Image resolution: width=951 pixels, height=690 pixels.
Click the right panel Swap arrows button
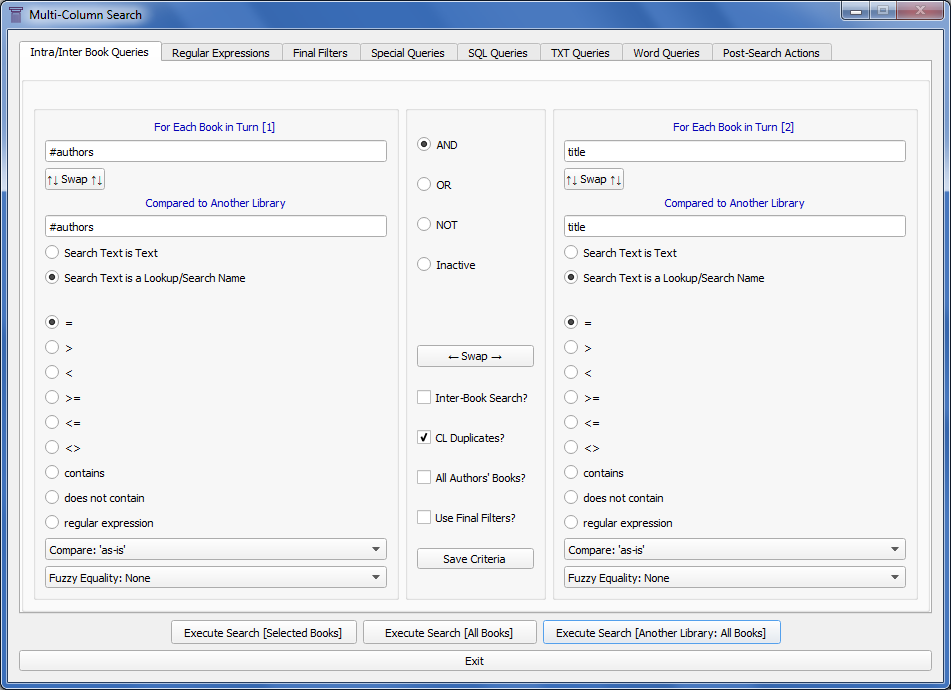click(594, 179)
